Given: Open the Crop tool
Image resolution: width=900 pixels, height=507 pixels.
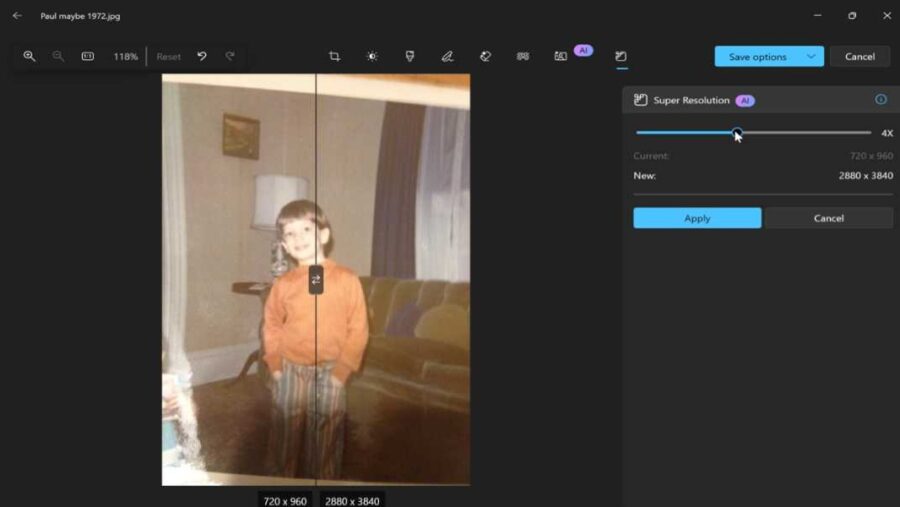Looking at the screenshot, I should tap(334, 57).
